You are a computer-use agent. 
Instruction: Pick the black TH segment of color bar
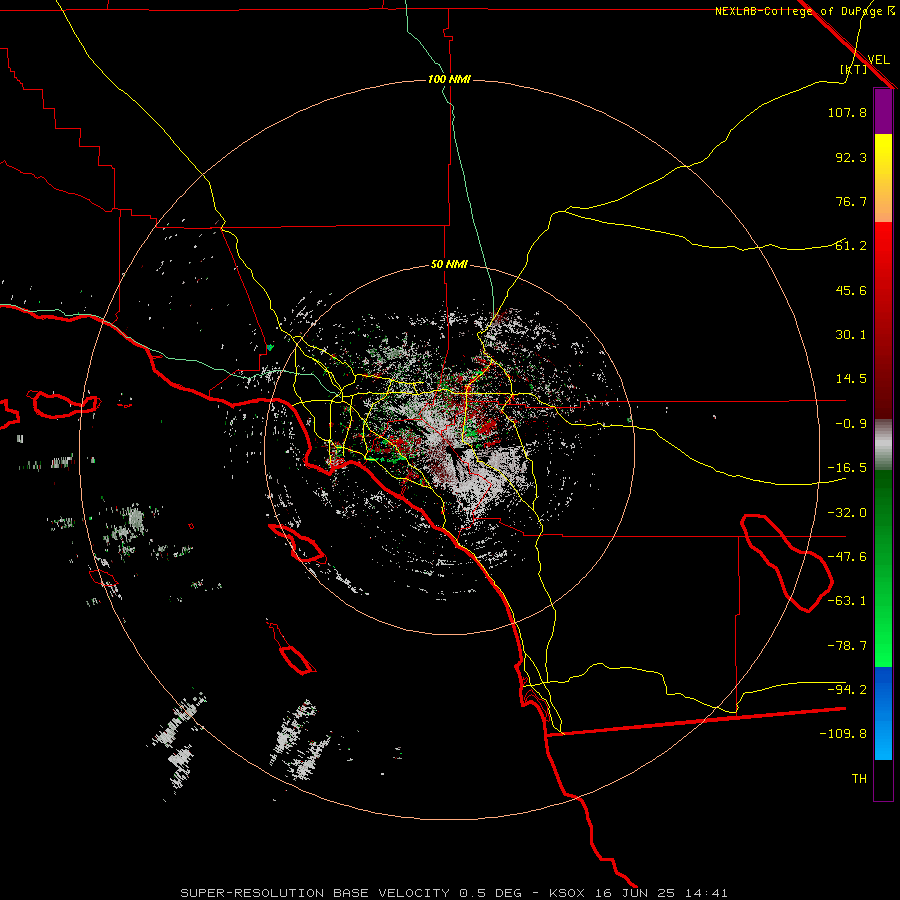pos(883,779)
